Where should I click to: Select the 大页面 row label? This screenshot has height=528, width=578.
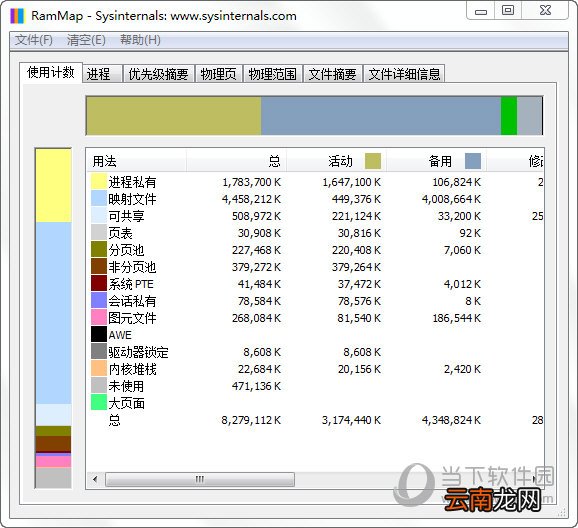[126, 403]
